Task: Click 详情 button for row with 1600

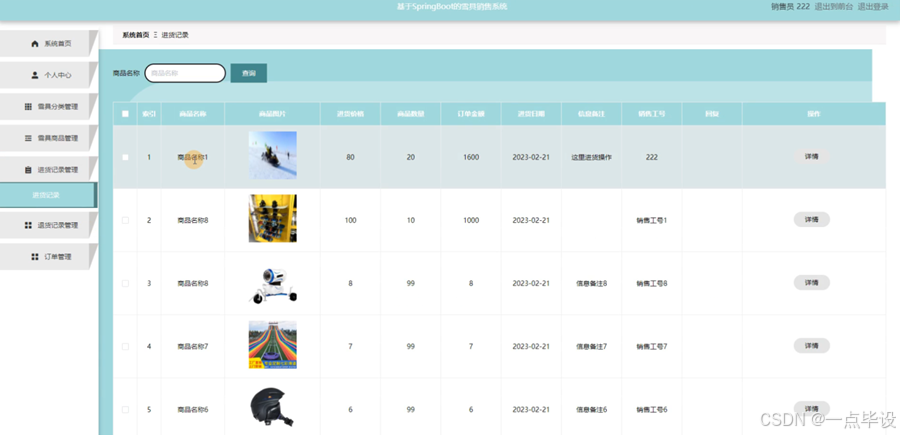Action: coord(812,156)
